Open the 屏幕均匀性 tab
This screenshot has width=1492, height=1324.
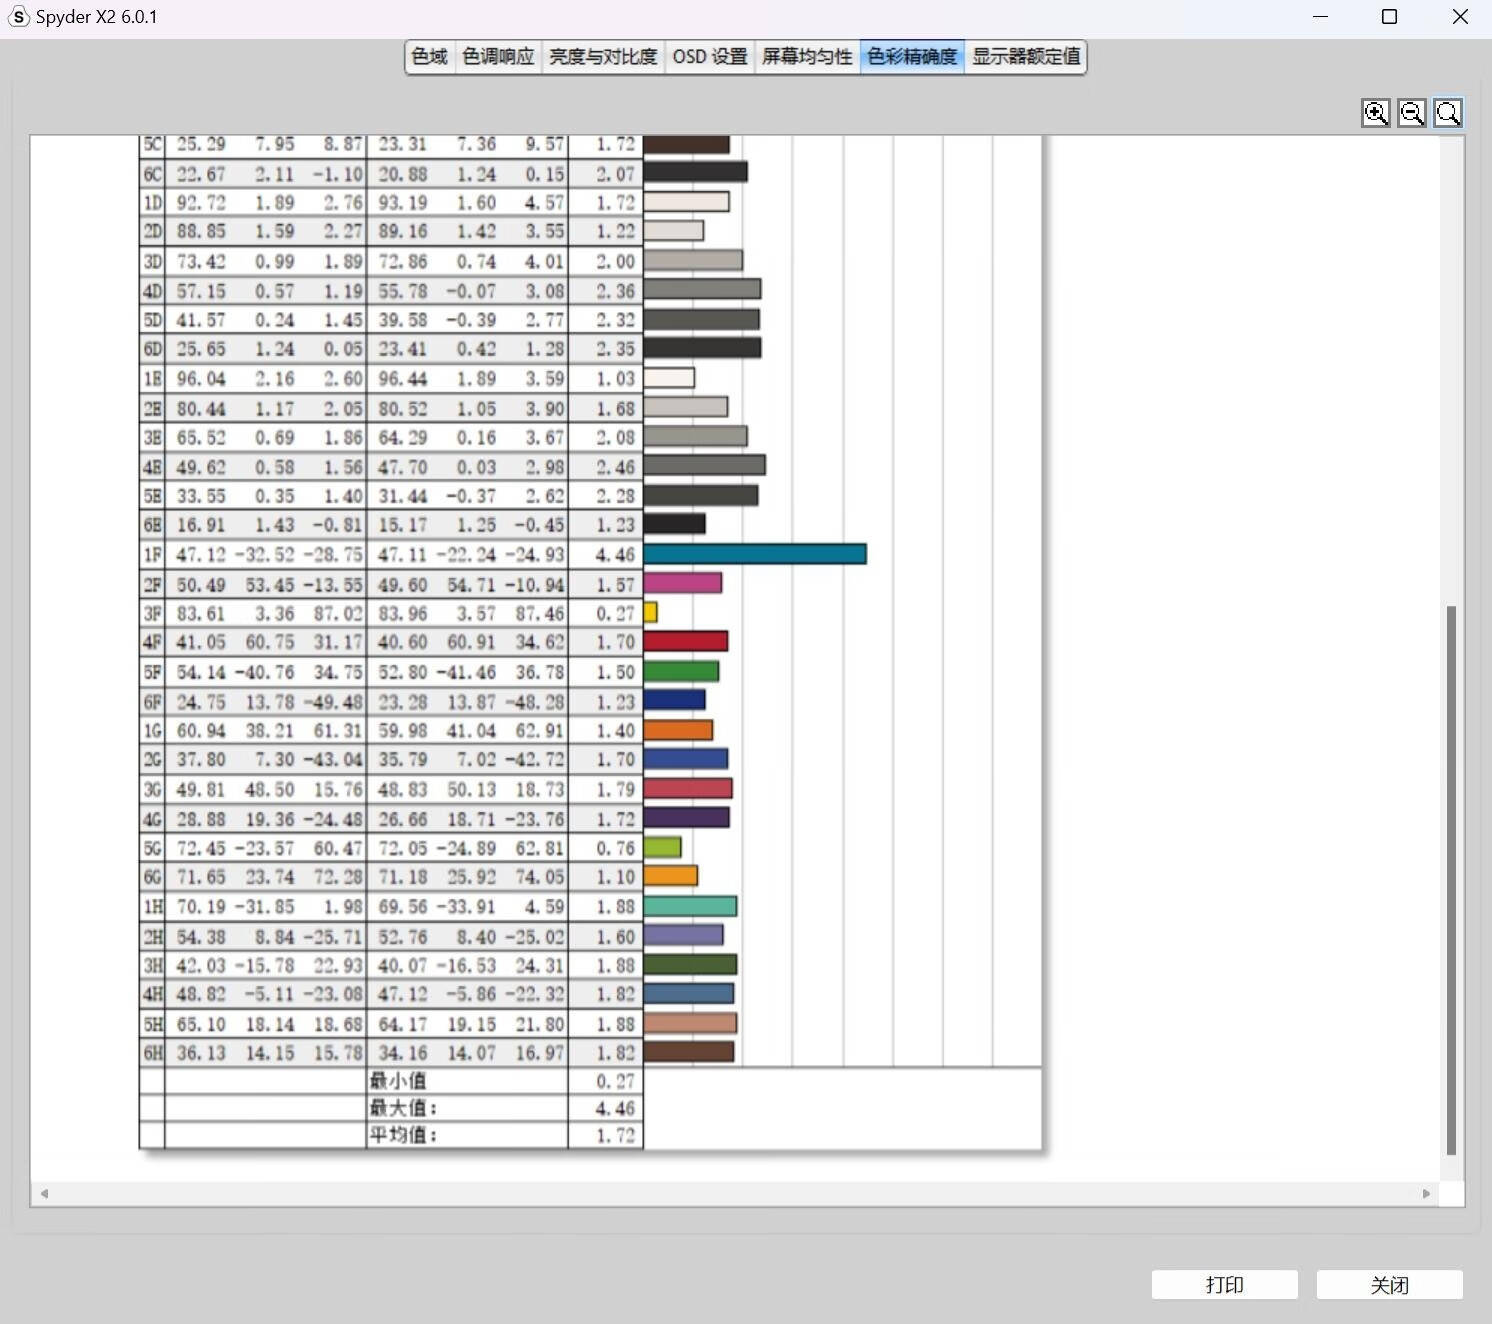click(807, 57)
